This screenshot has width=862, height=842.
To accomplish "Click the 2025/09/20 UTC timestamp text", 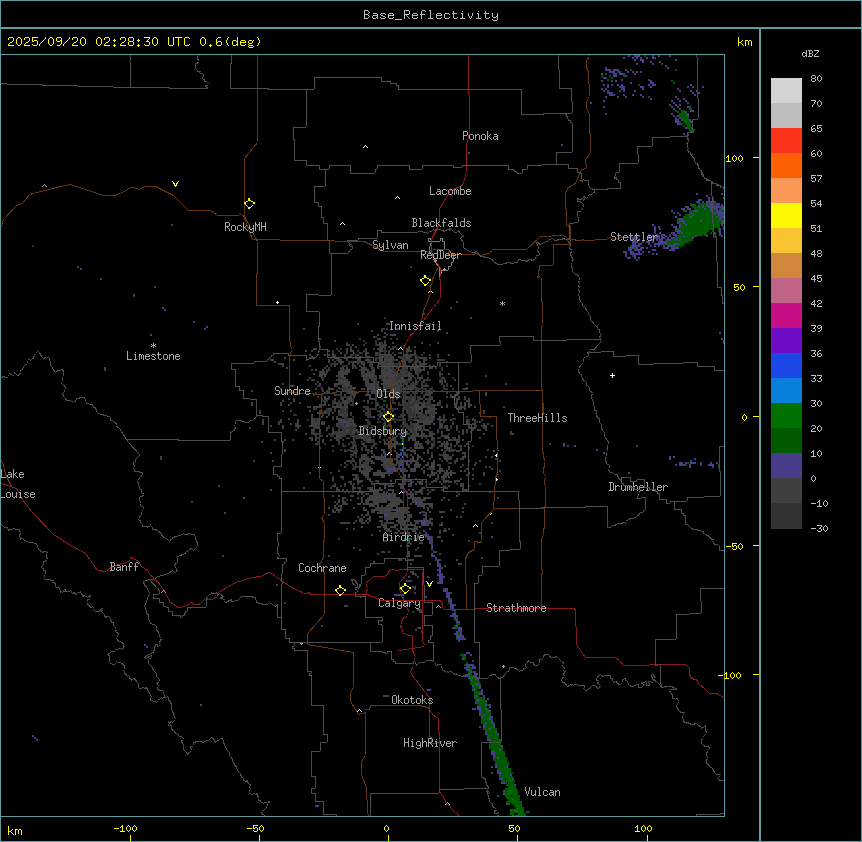I will pyautogui.click(x=134, y=42).
